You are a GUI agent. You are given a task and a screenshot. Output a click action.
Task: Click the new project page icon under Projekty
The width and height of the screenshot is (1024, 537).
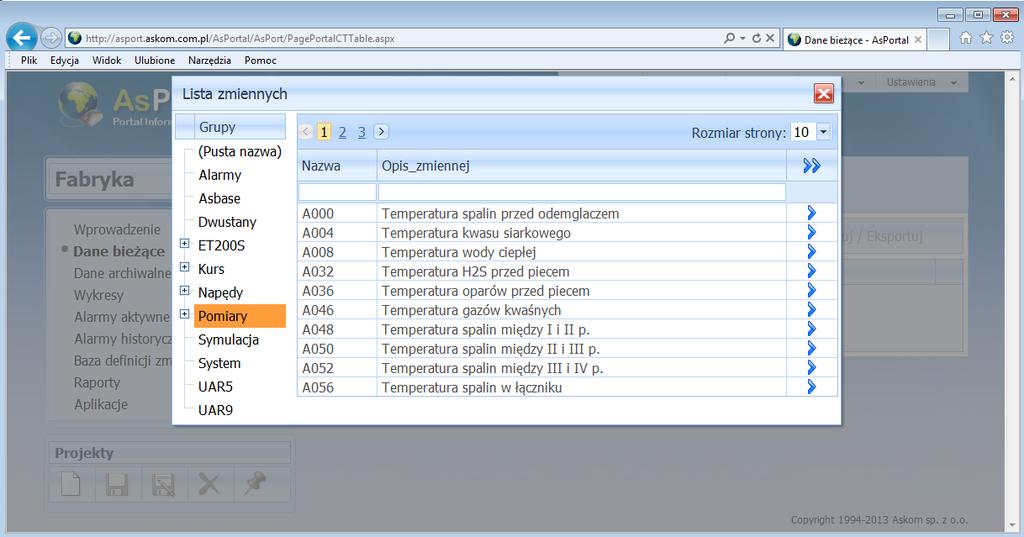pyautogui.click(x=71, y=485)
